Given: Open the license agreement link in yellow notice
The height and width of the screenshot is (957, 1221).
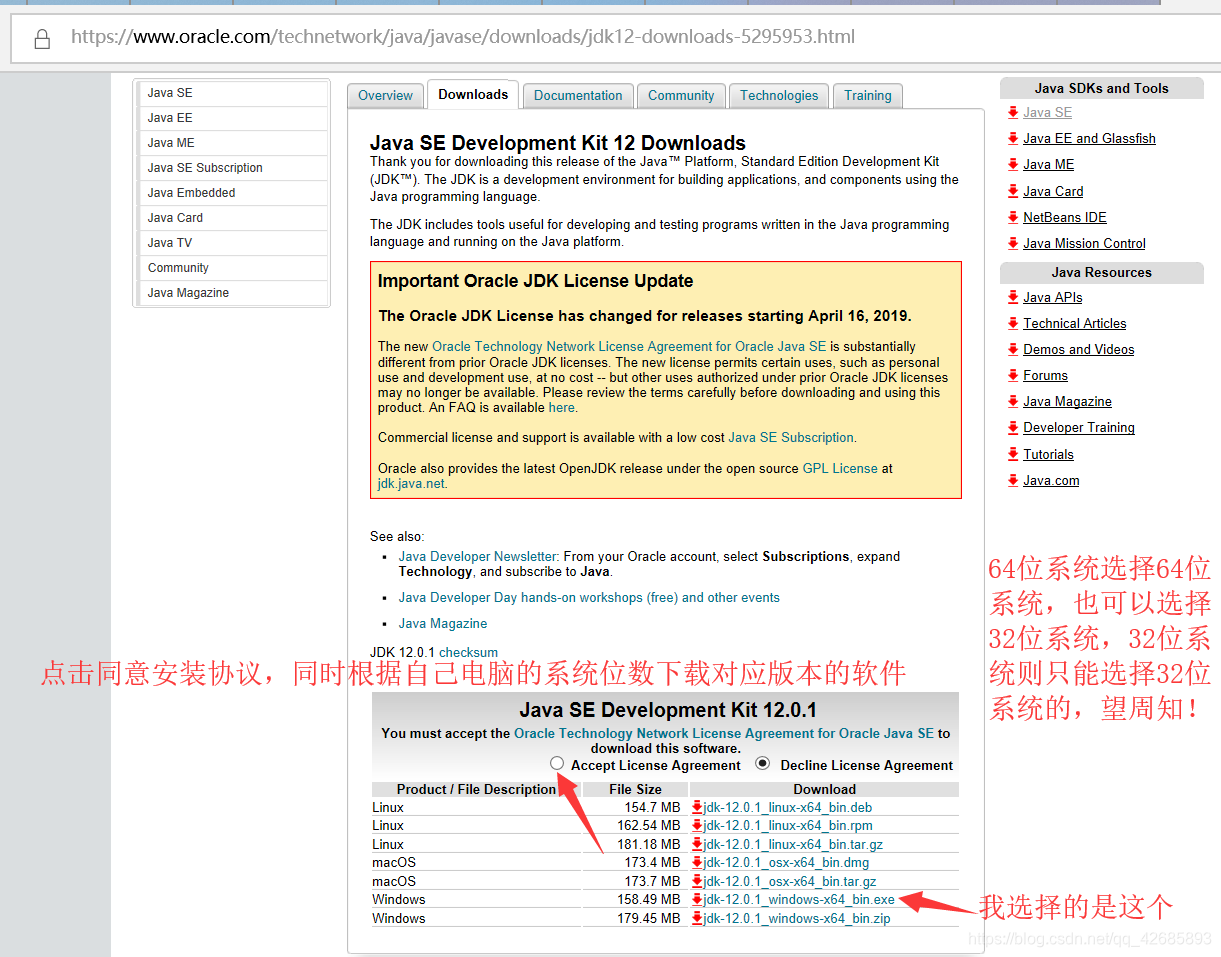Looking at the screenshot, I should [629, 347].
